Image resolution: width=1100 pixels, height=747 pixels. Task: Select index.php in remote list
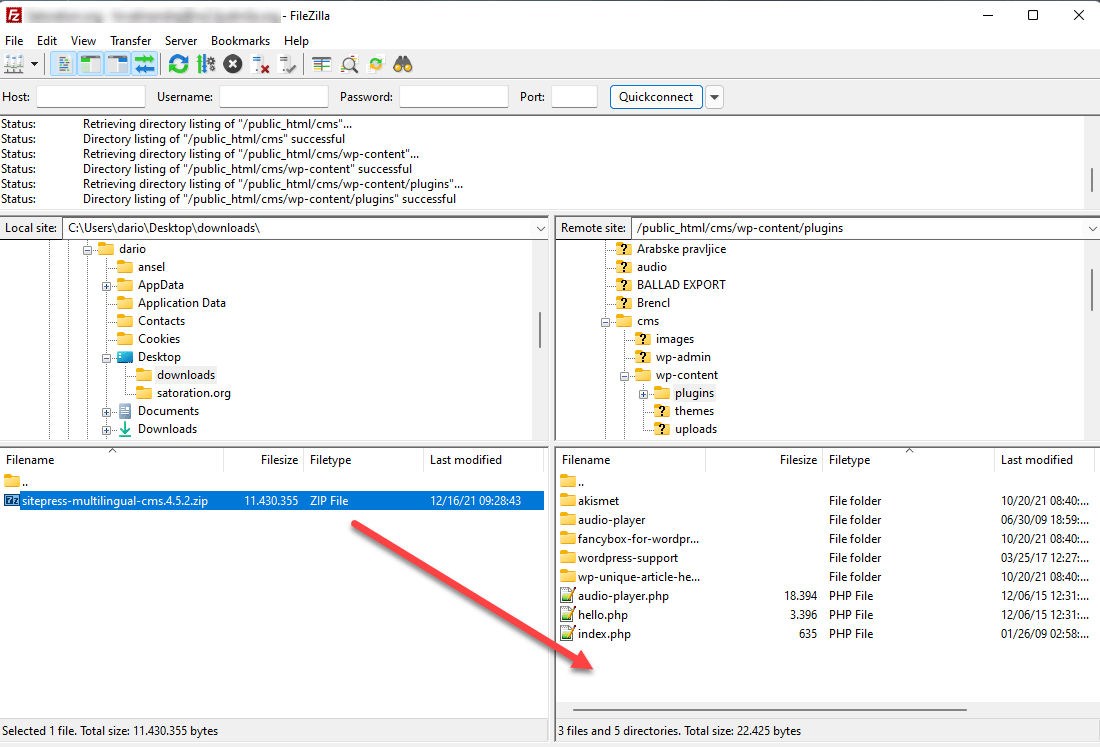point(604,633)
